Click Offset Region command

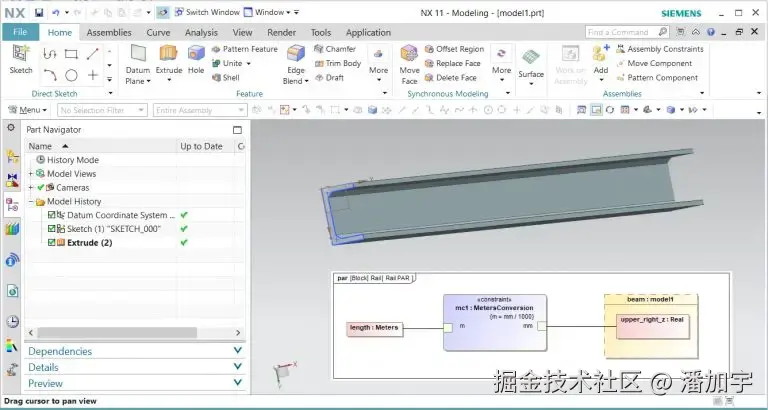454,49
